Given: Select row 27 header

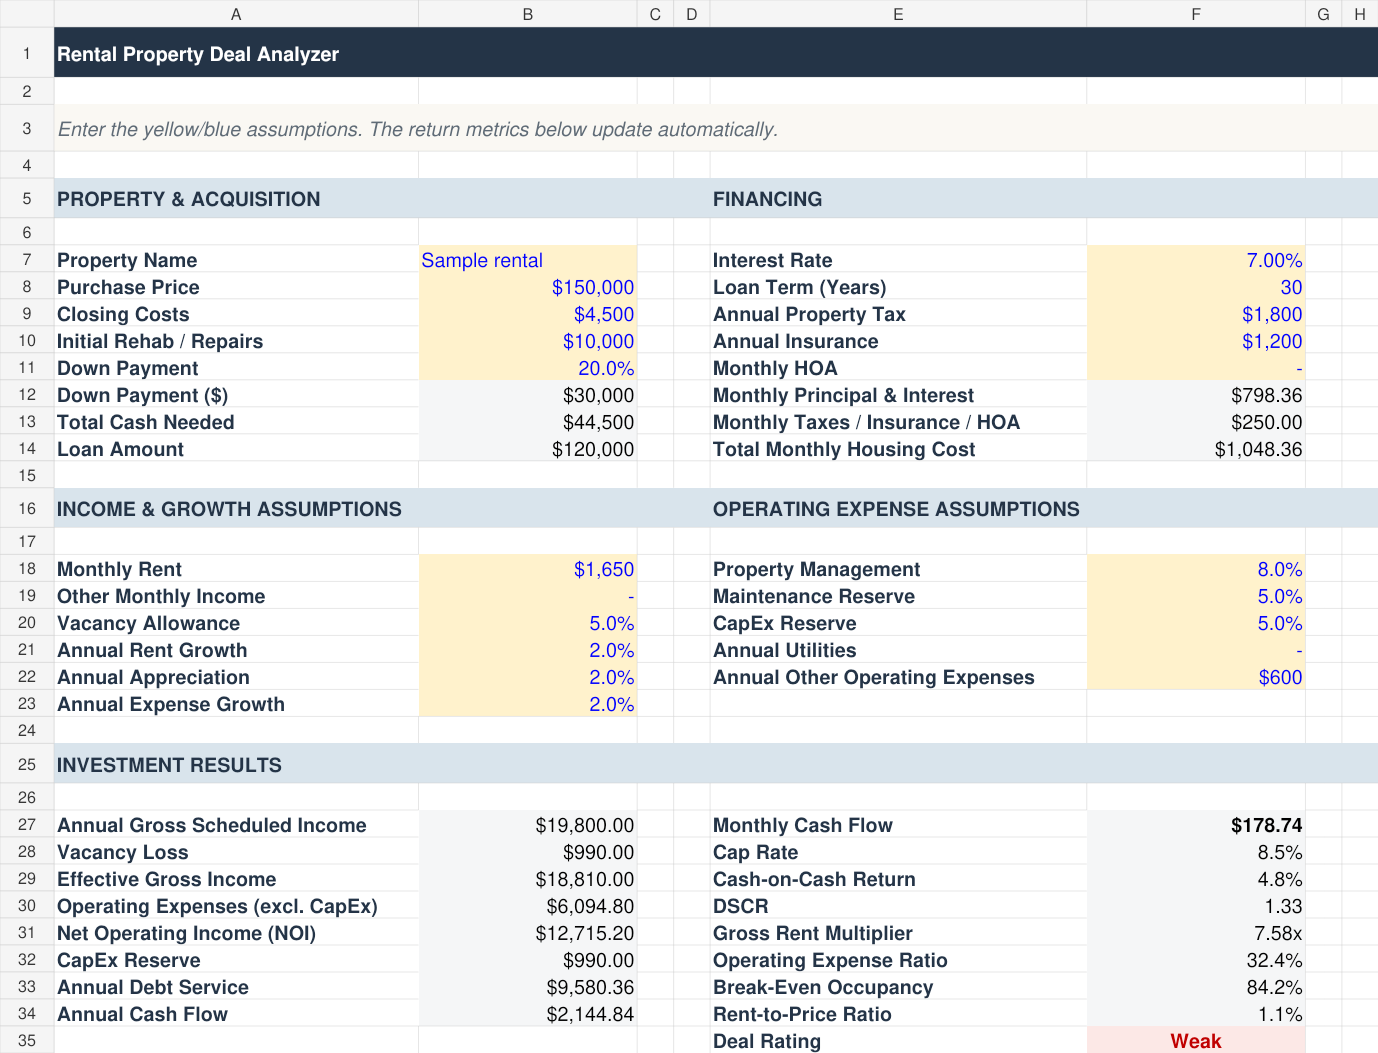Looking at the screenshot, I should [27, 825].
